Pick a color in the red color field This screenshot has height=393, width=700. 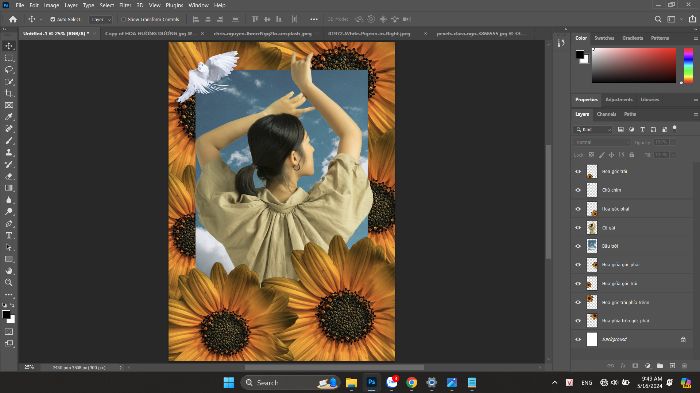(x=634, y=65)
